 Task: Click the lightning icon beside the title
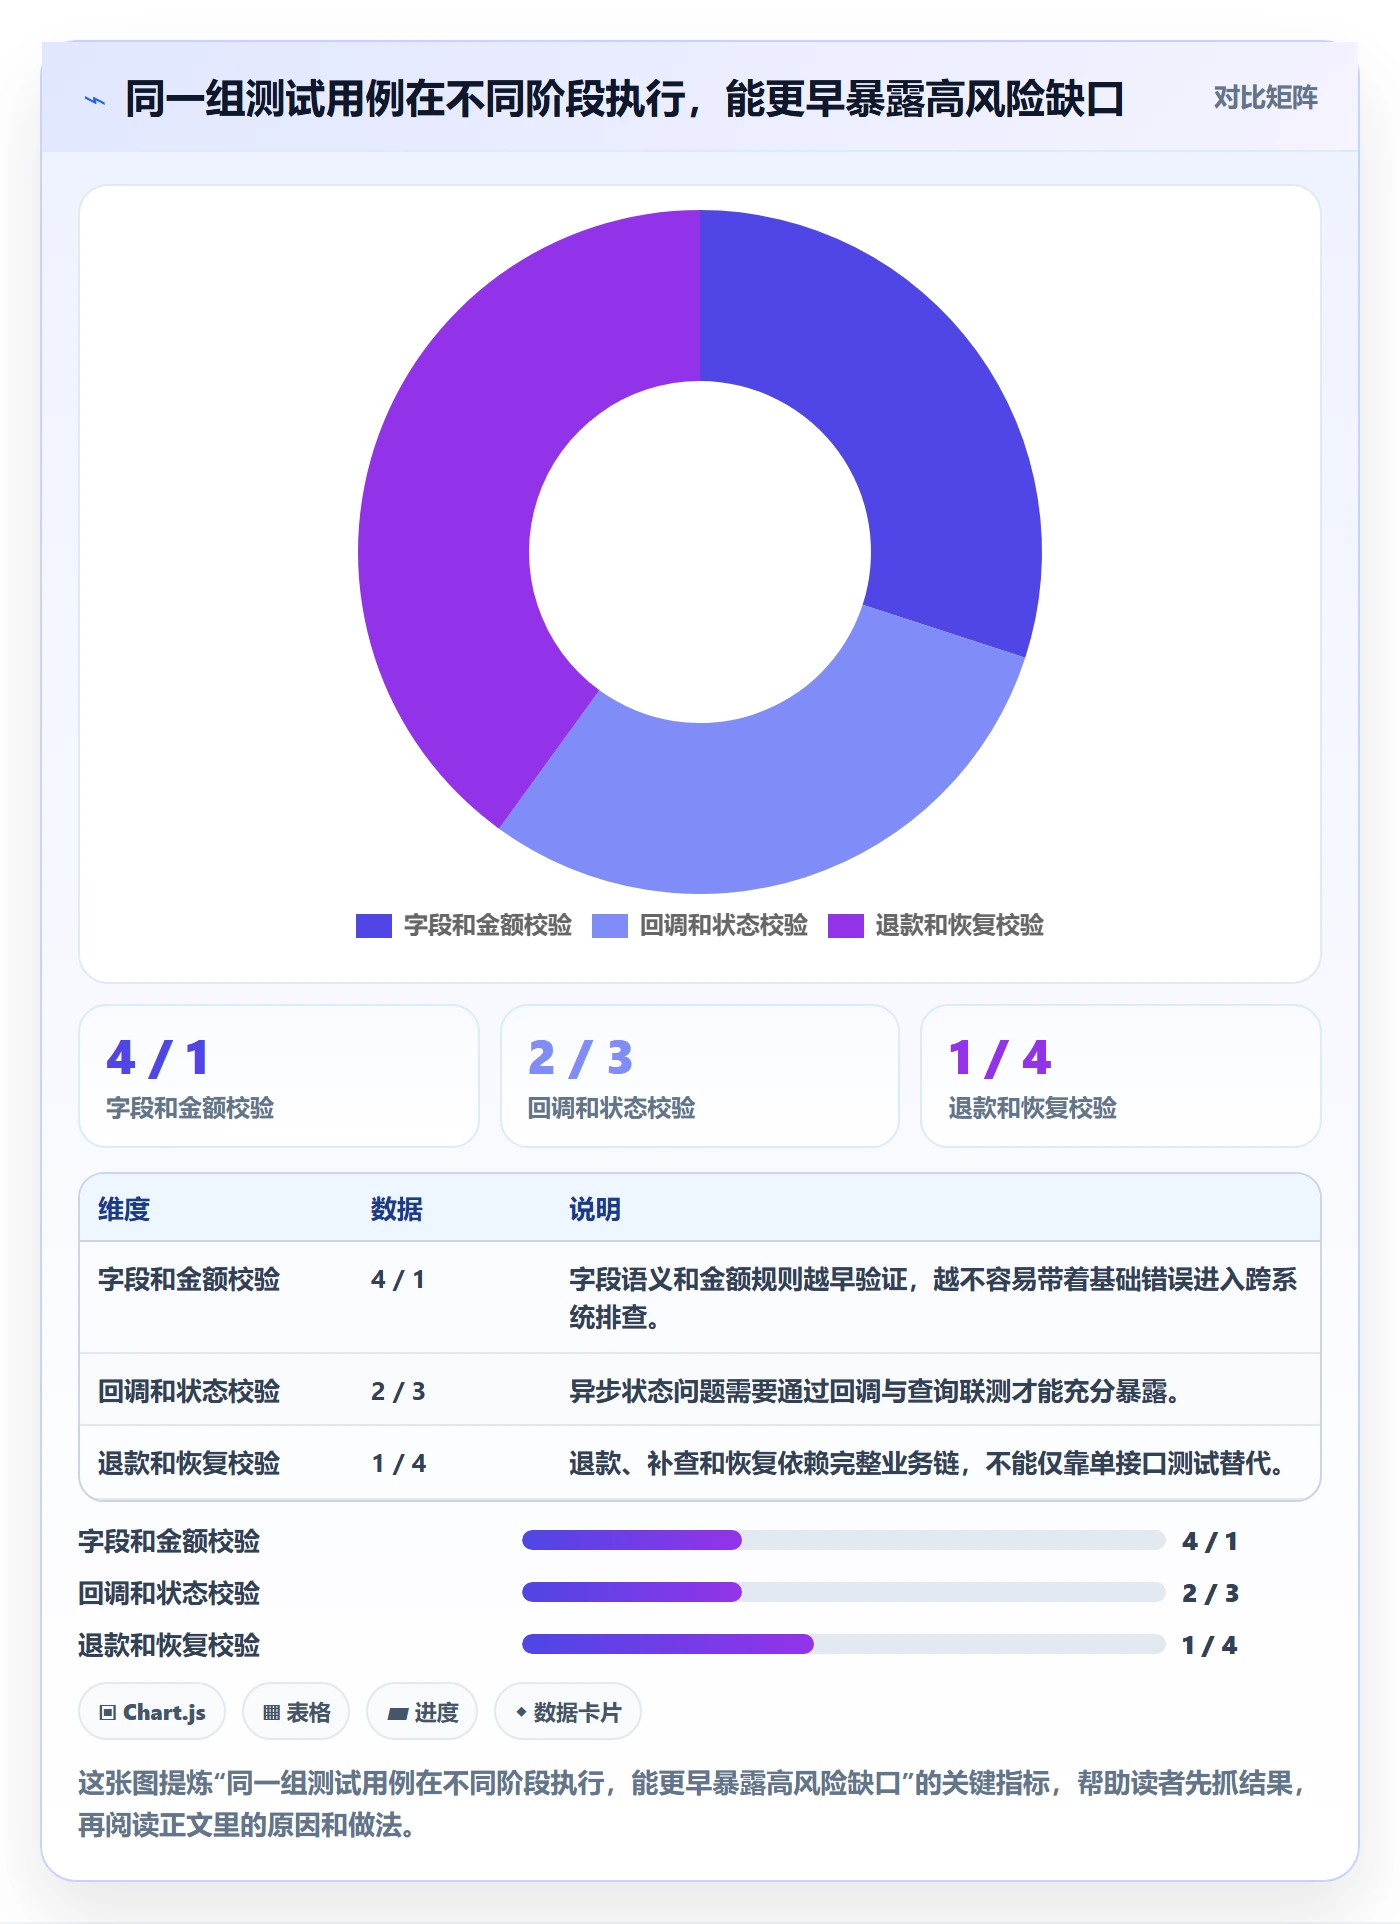[x=95, y=100]
